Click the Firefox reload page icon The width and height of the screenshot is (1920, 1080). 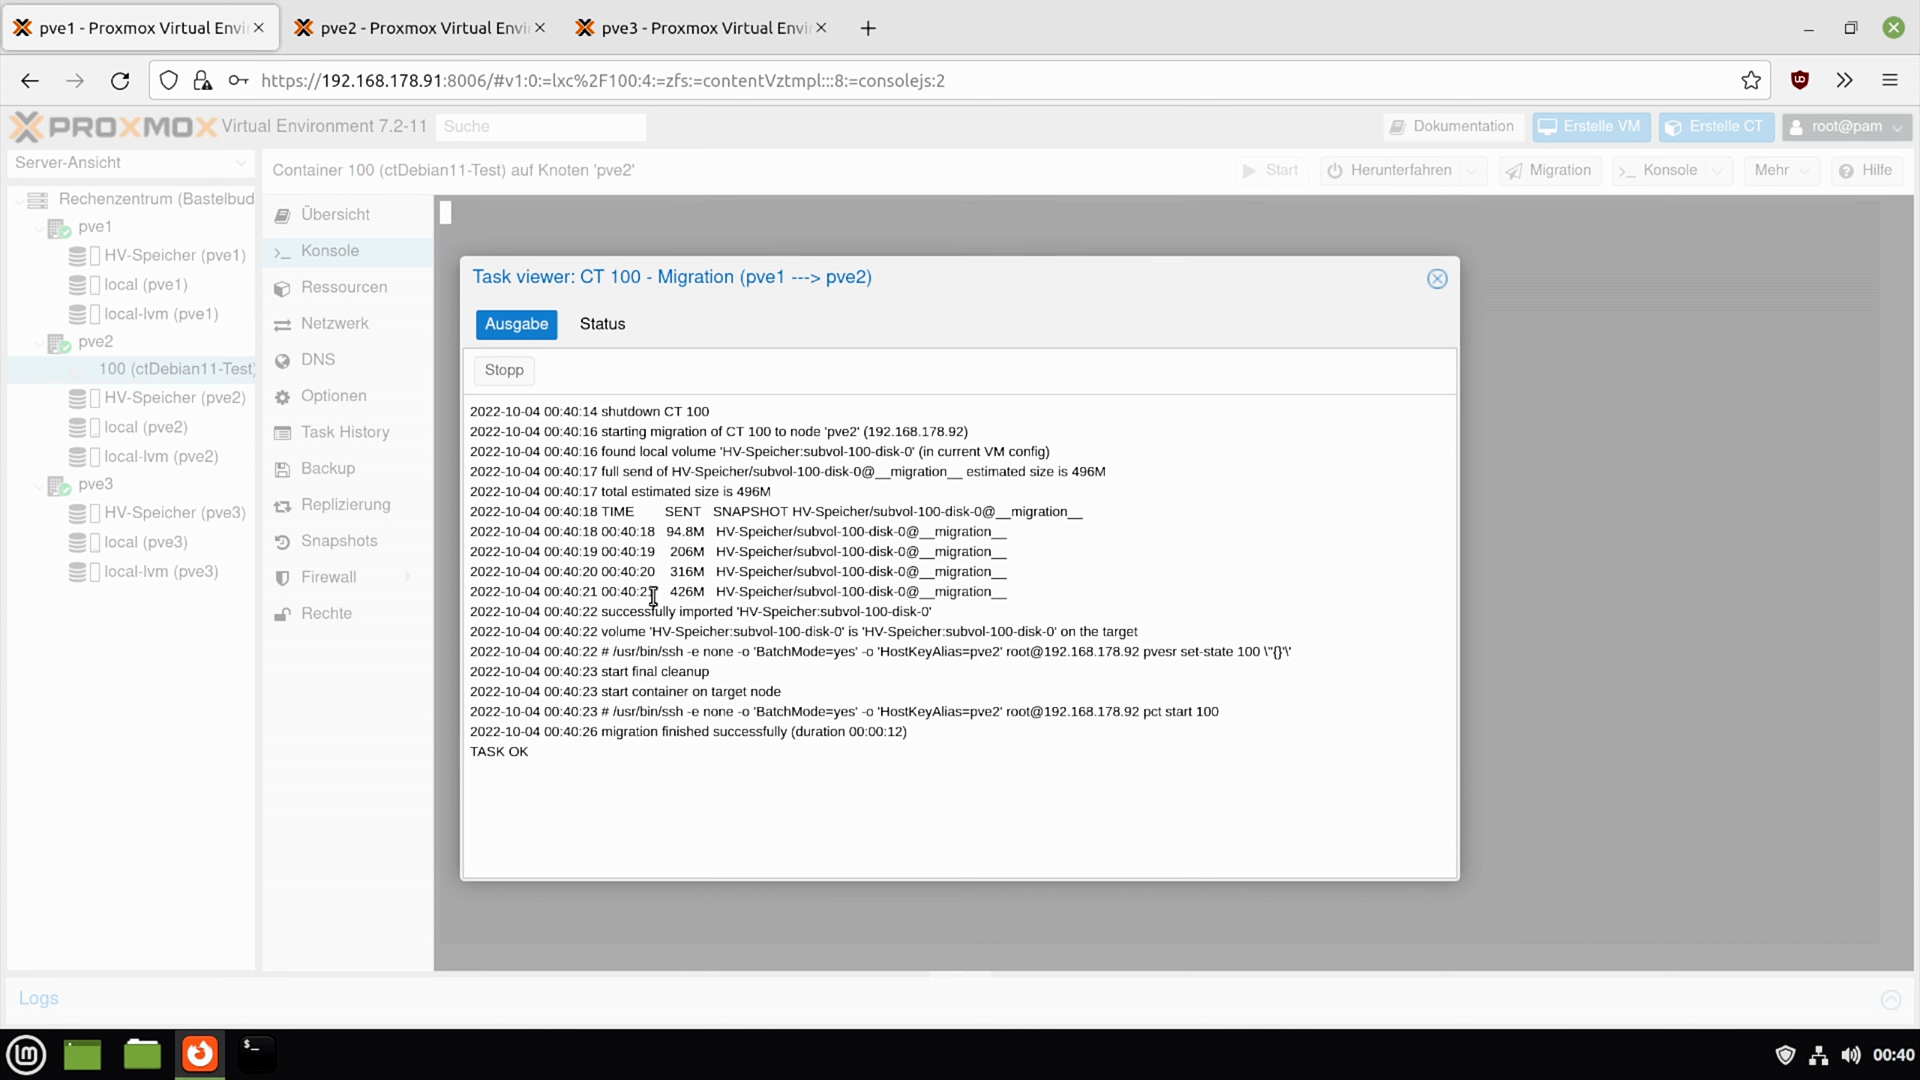(120, 81)
